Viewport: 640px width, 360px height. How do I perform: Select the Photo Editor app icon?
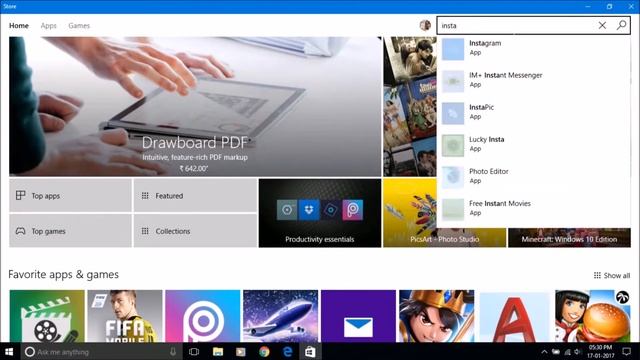(x=453, y=177)
